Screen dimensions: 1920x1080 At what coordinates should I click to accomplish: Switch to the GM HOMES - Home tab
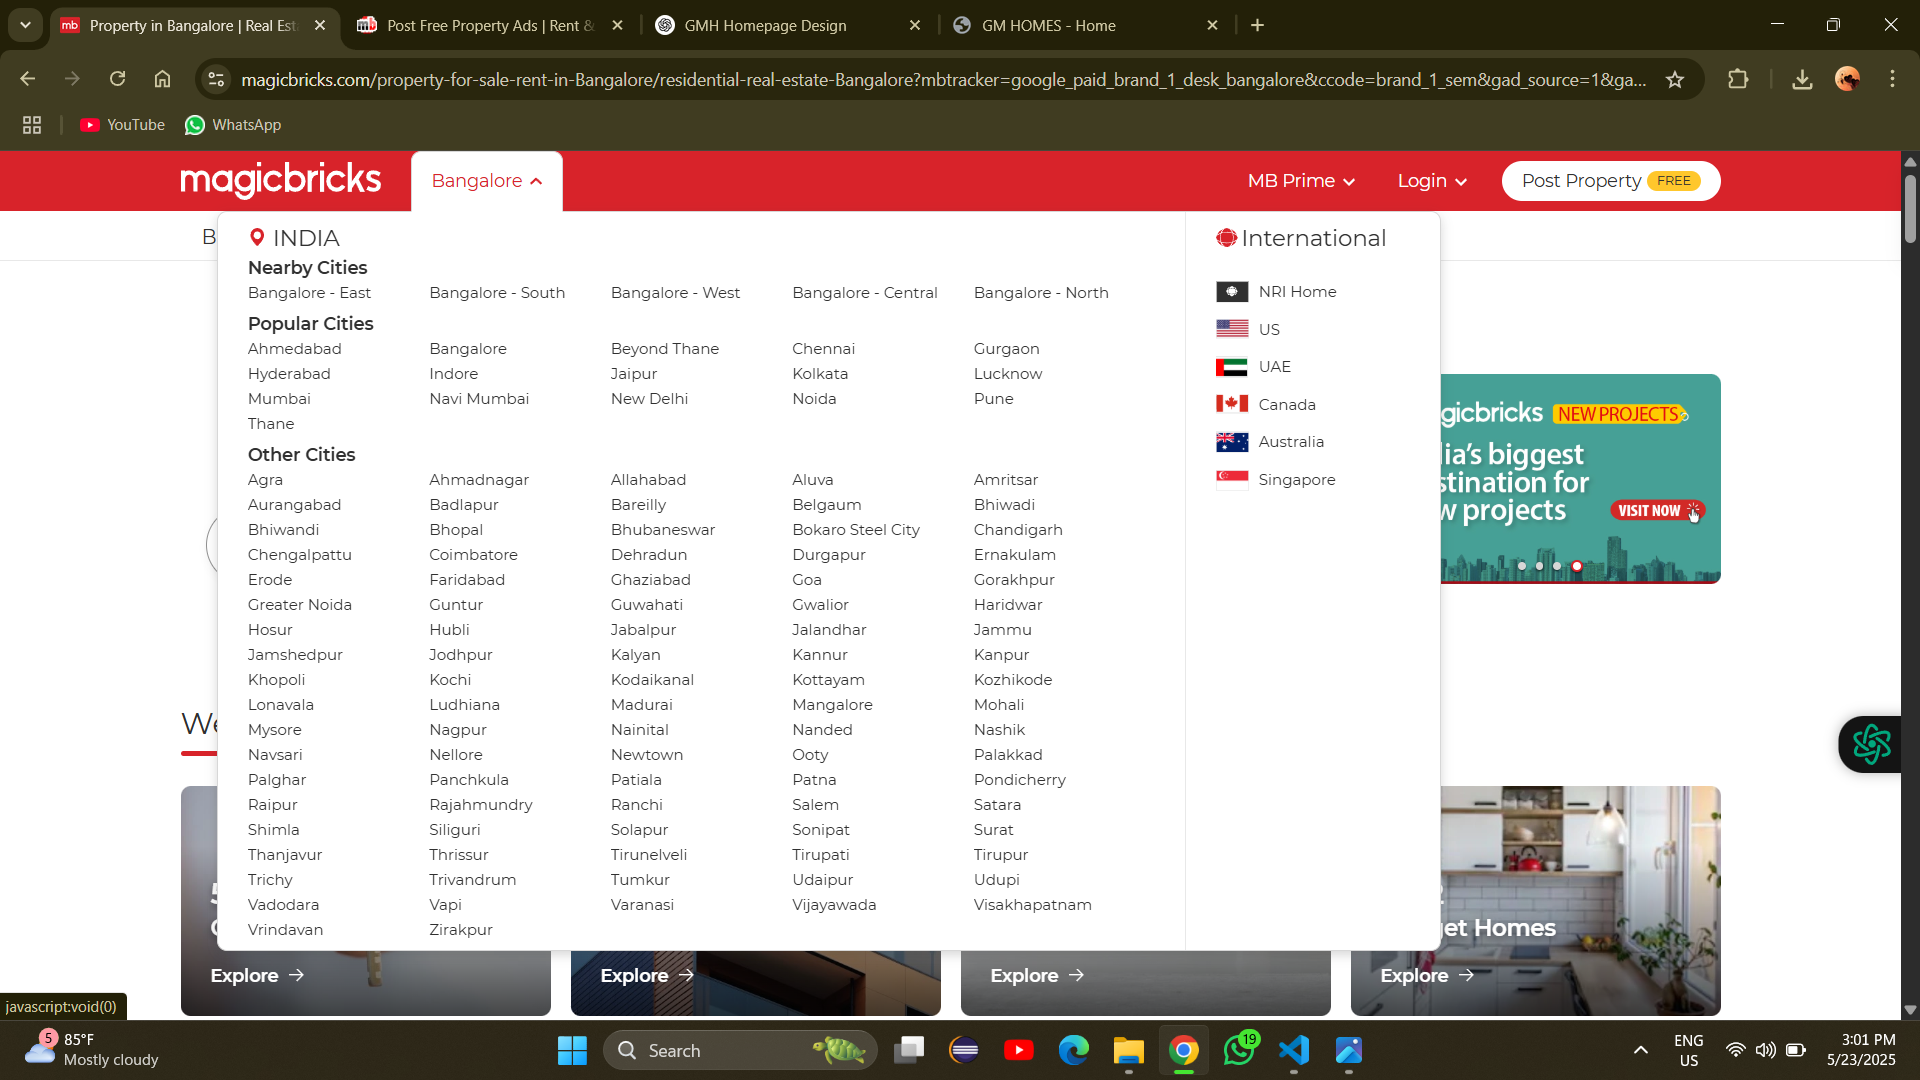click(x=1048, y=26)
